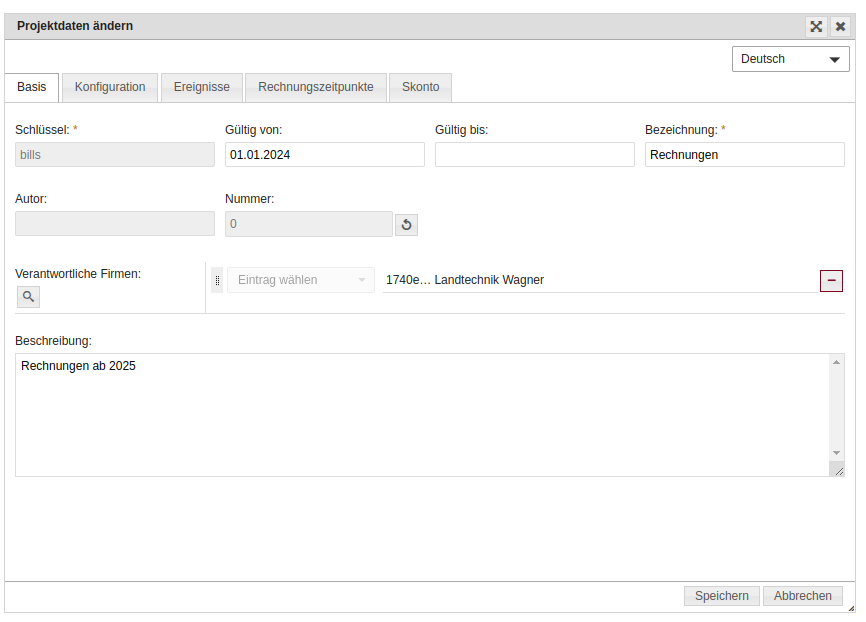Focus the empty Gültig bis field
This screenshot has height=622, width=866.
click(x=535, y=154)
